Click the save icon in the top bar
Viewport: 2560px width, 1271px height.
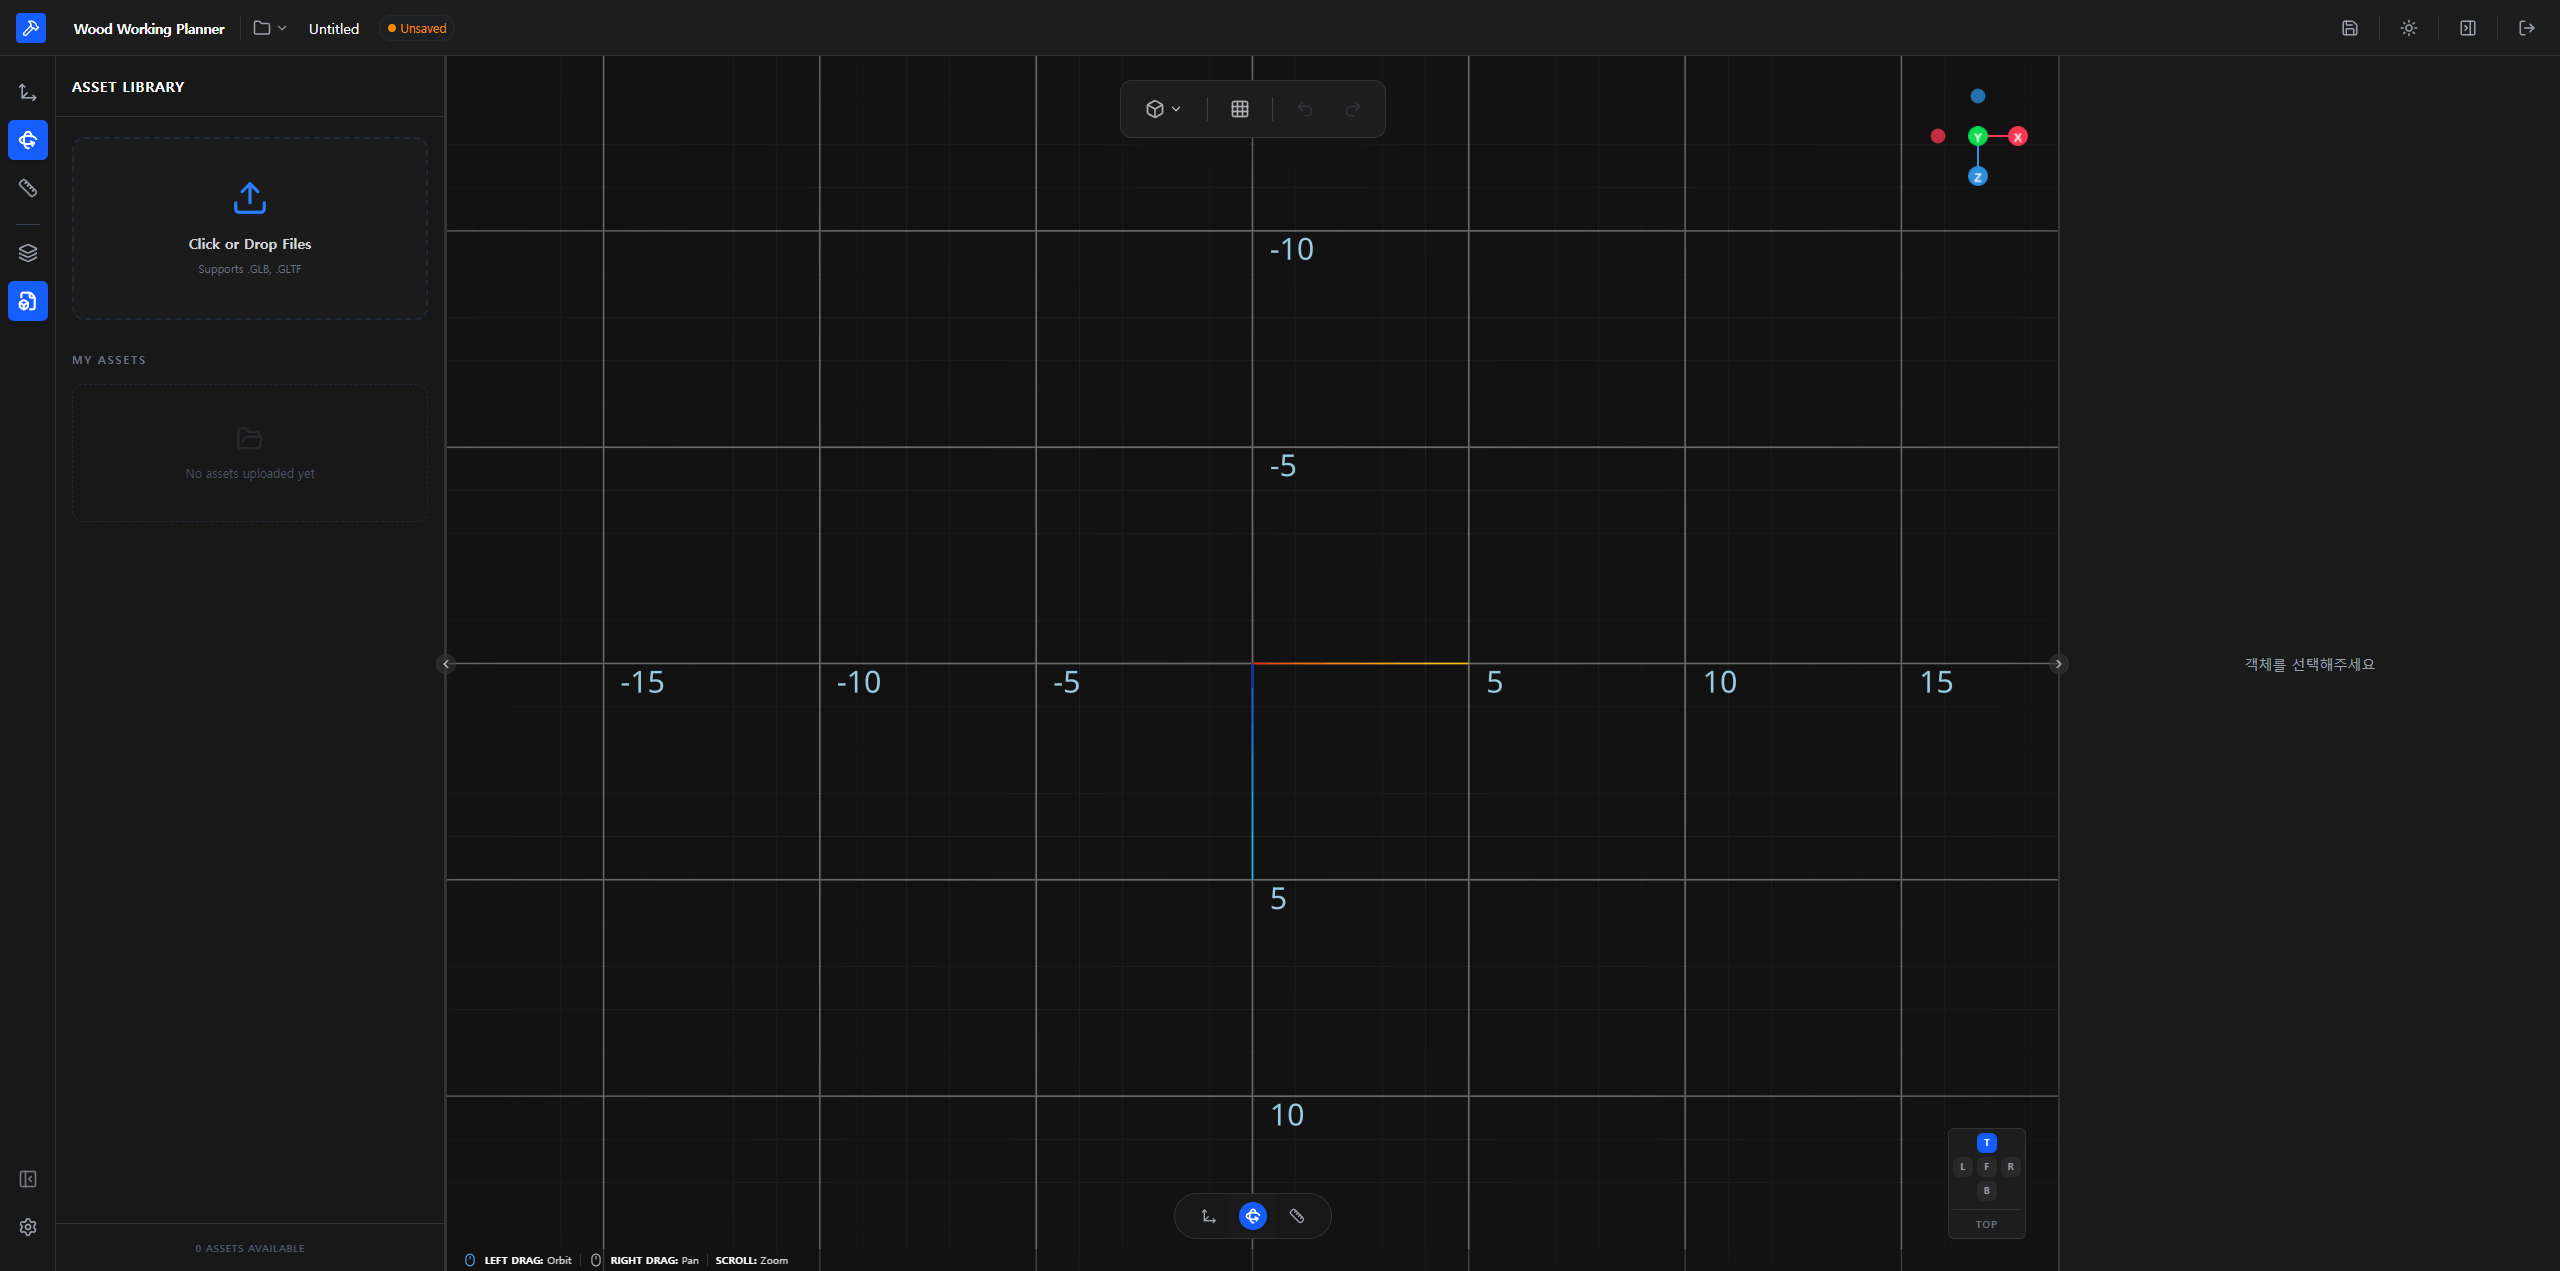coord(2349,27)
